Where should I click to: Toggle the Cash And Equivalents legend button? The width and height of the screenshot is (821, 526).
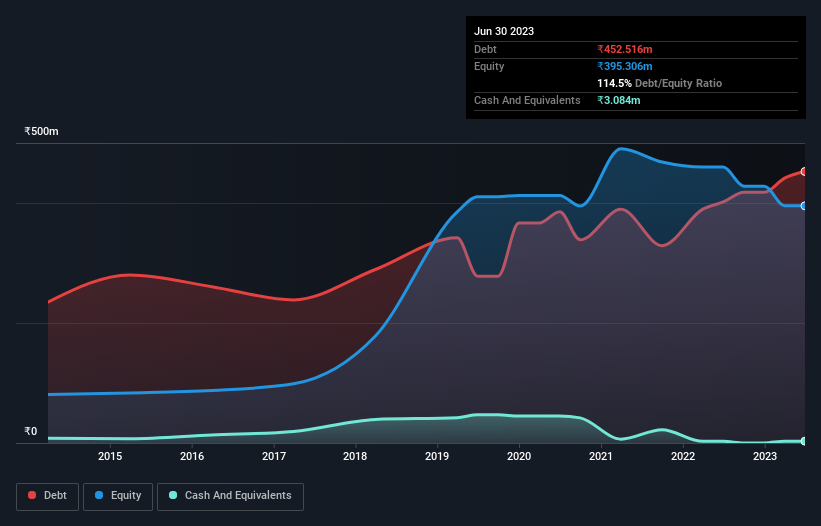click(230, 496)
